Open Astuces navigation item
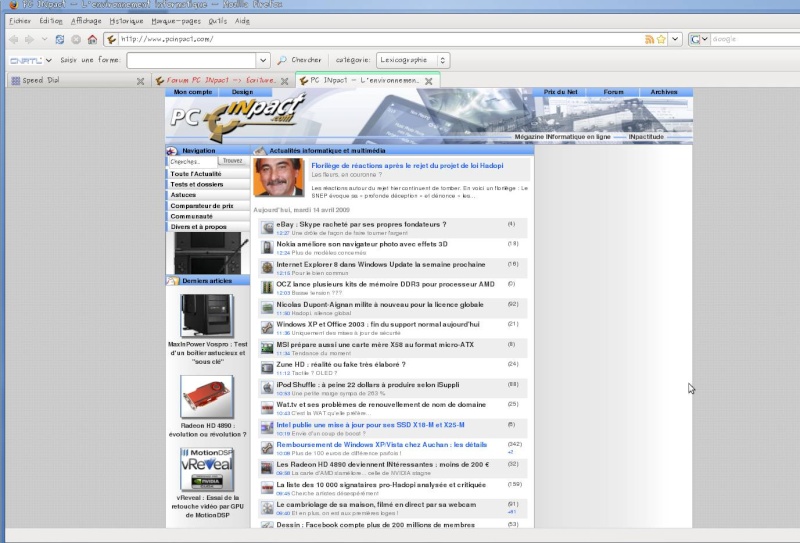800x543 pixels. (208, 195)
